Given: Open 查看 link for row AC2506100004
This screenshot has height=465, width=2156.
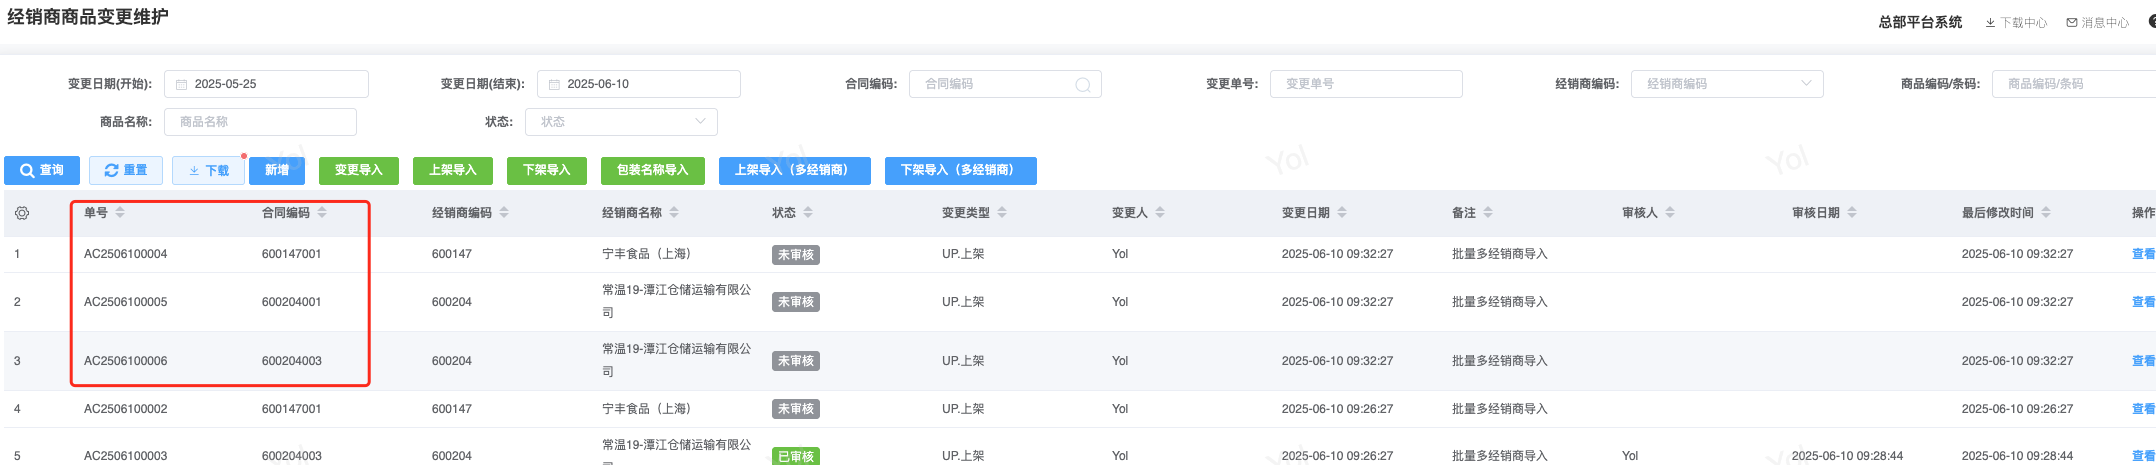Looking at the screenshot, I should coord(2142,254).
